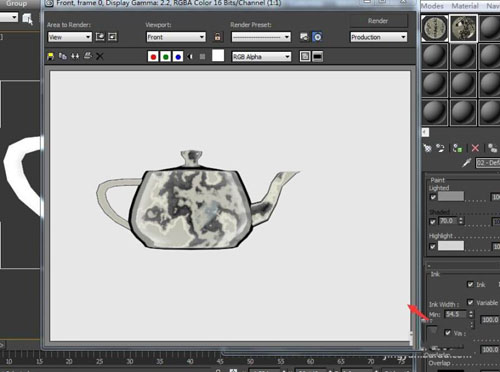Click the Auto Region Selected icon

[x=113, y=37]
